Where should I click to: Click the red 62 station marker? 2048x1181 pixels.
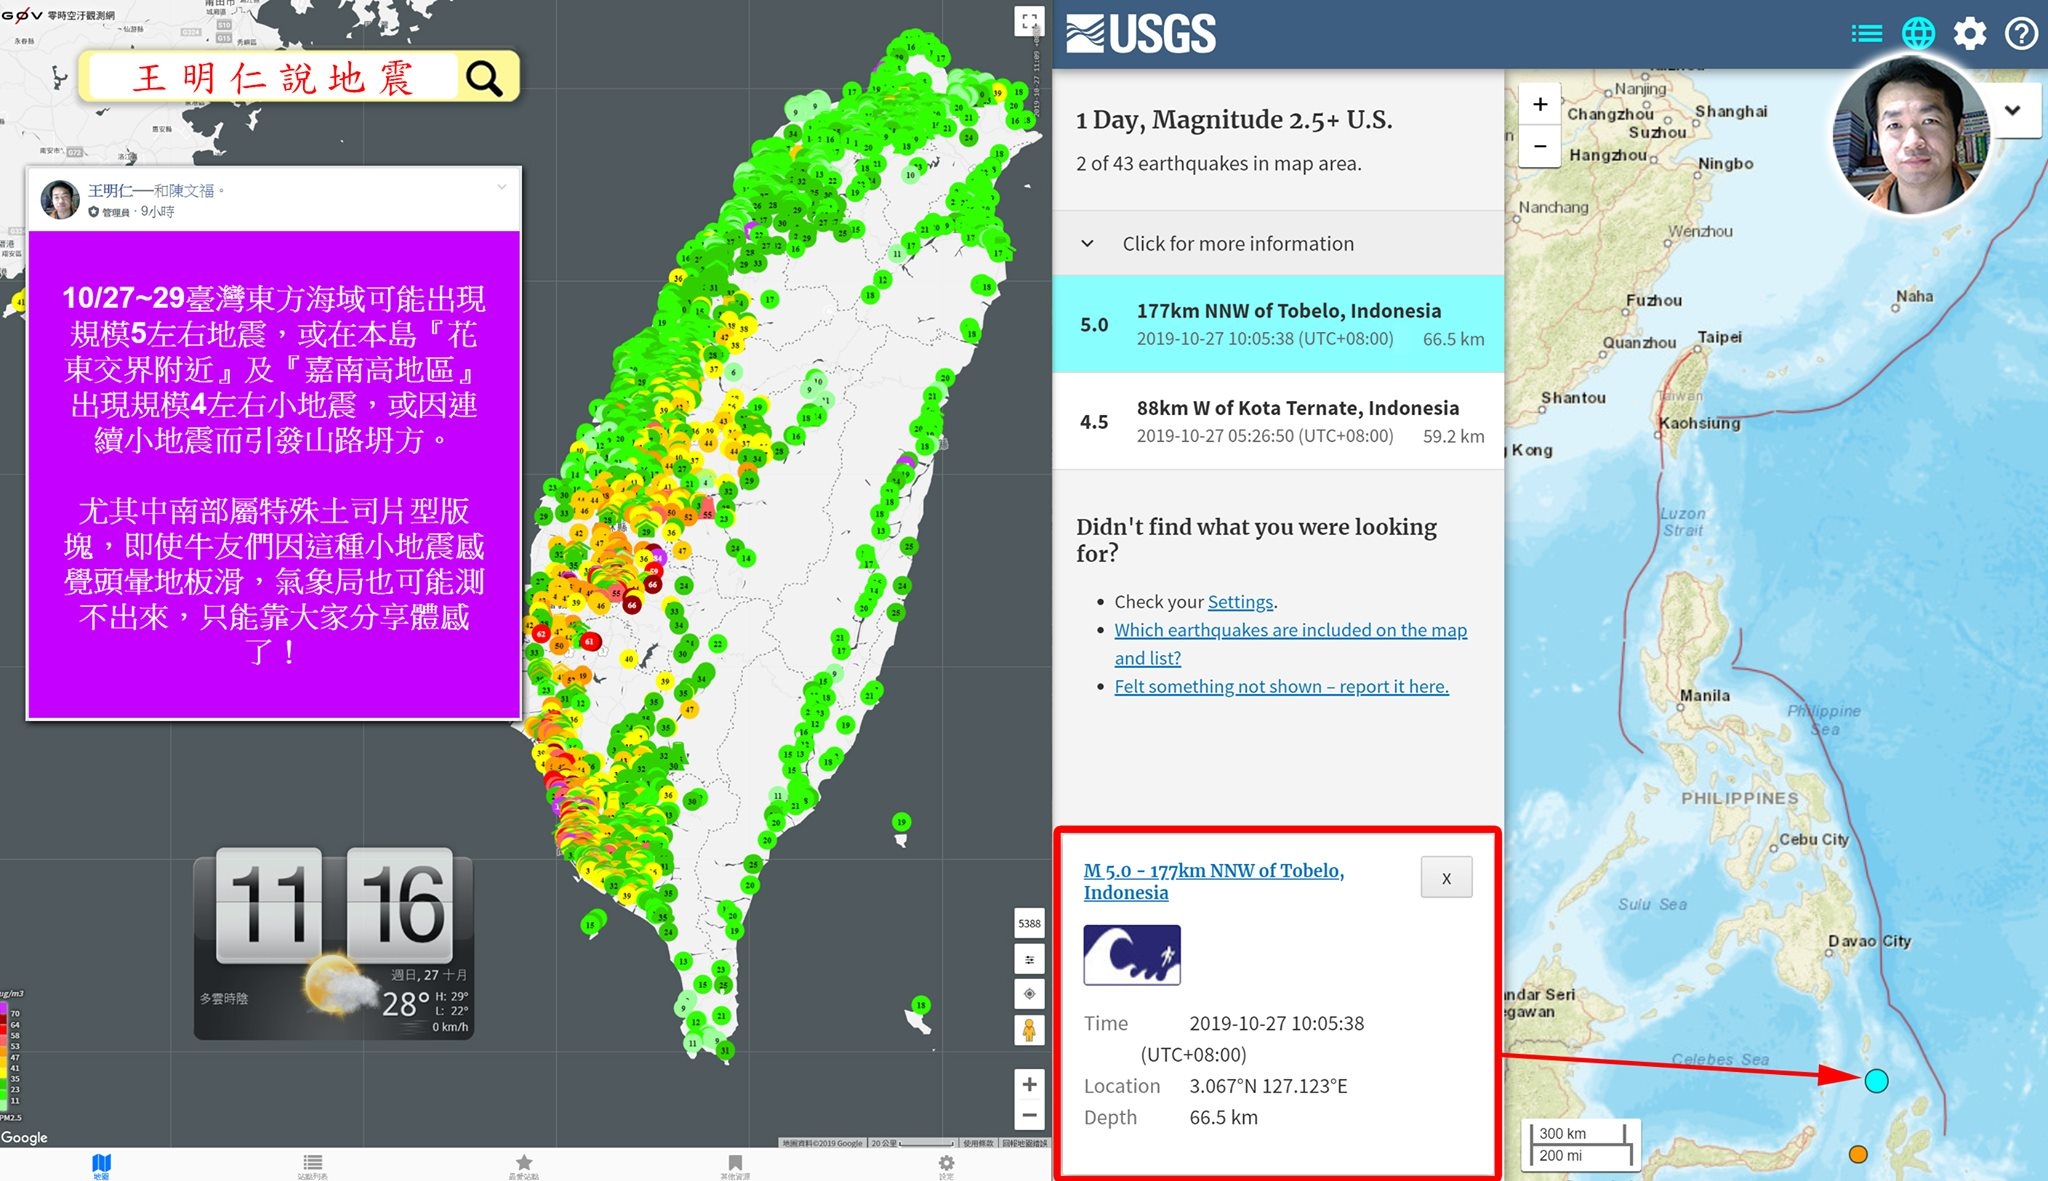coord(541,634)
